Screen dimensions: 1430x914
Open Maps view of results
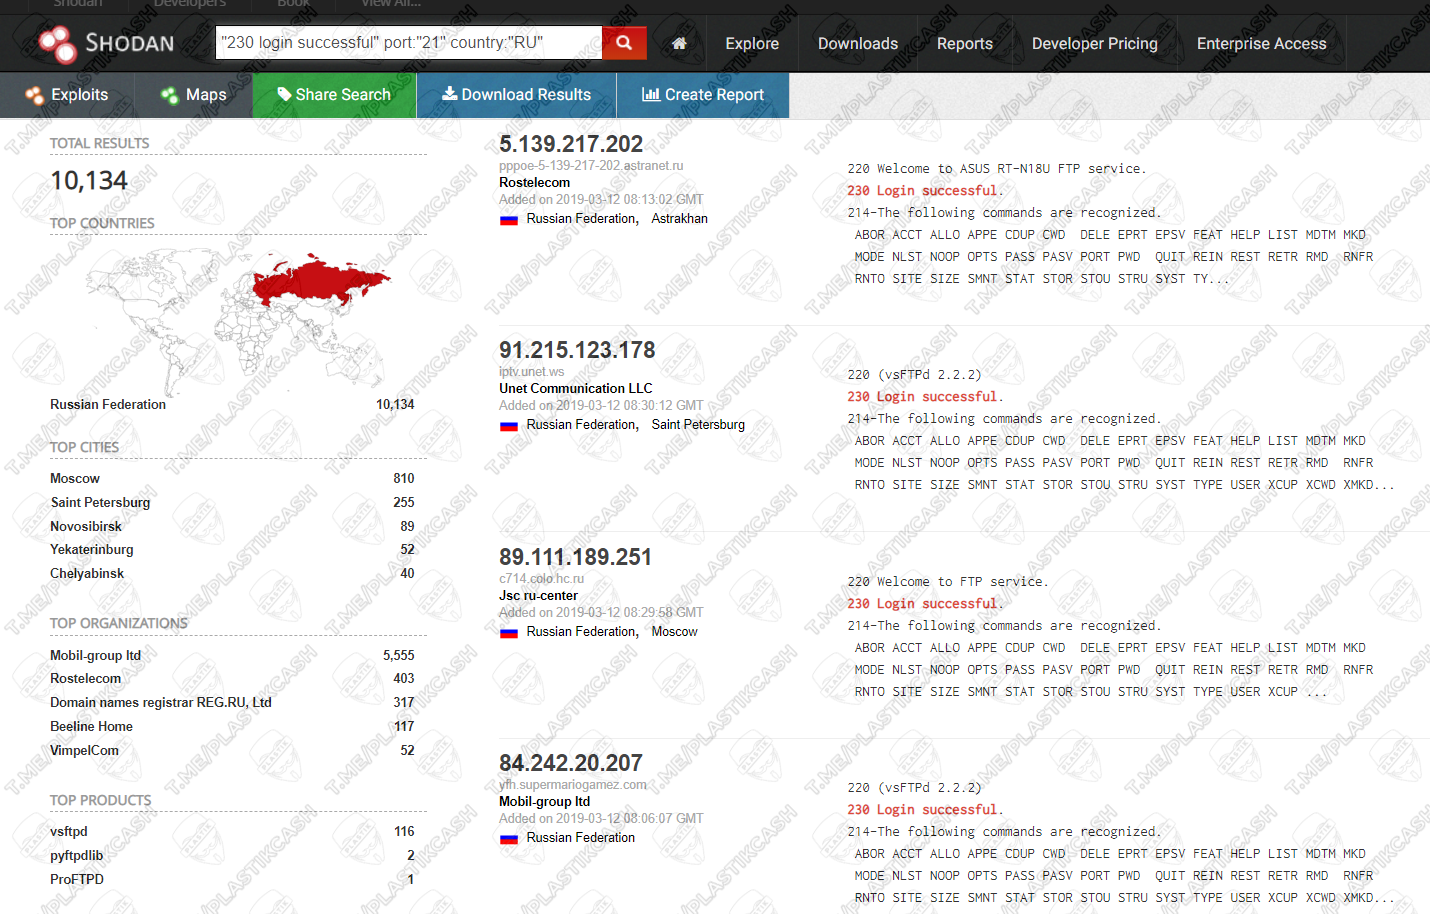pos(193,95)
